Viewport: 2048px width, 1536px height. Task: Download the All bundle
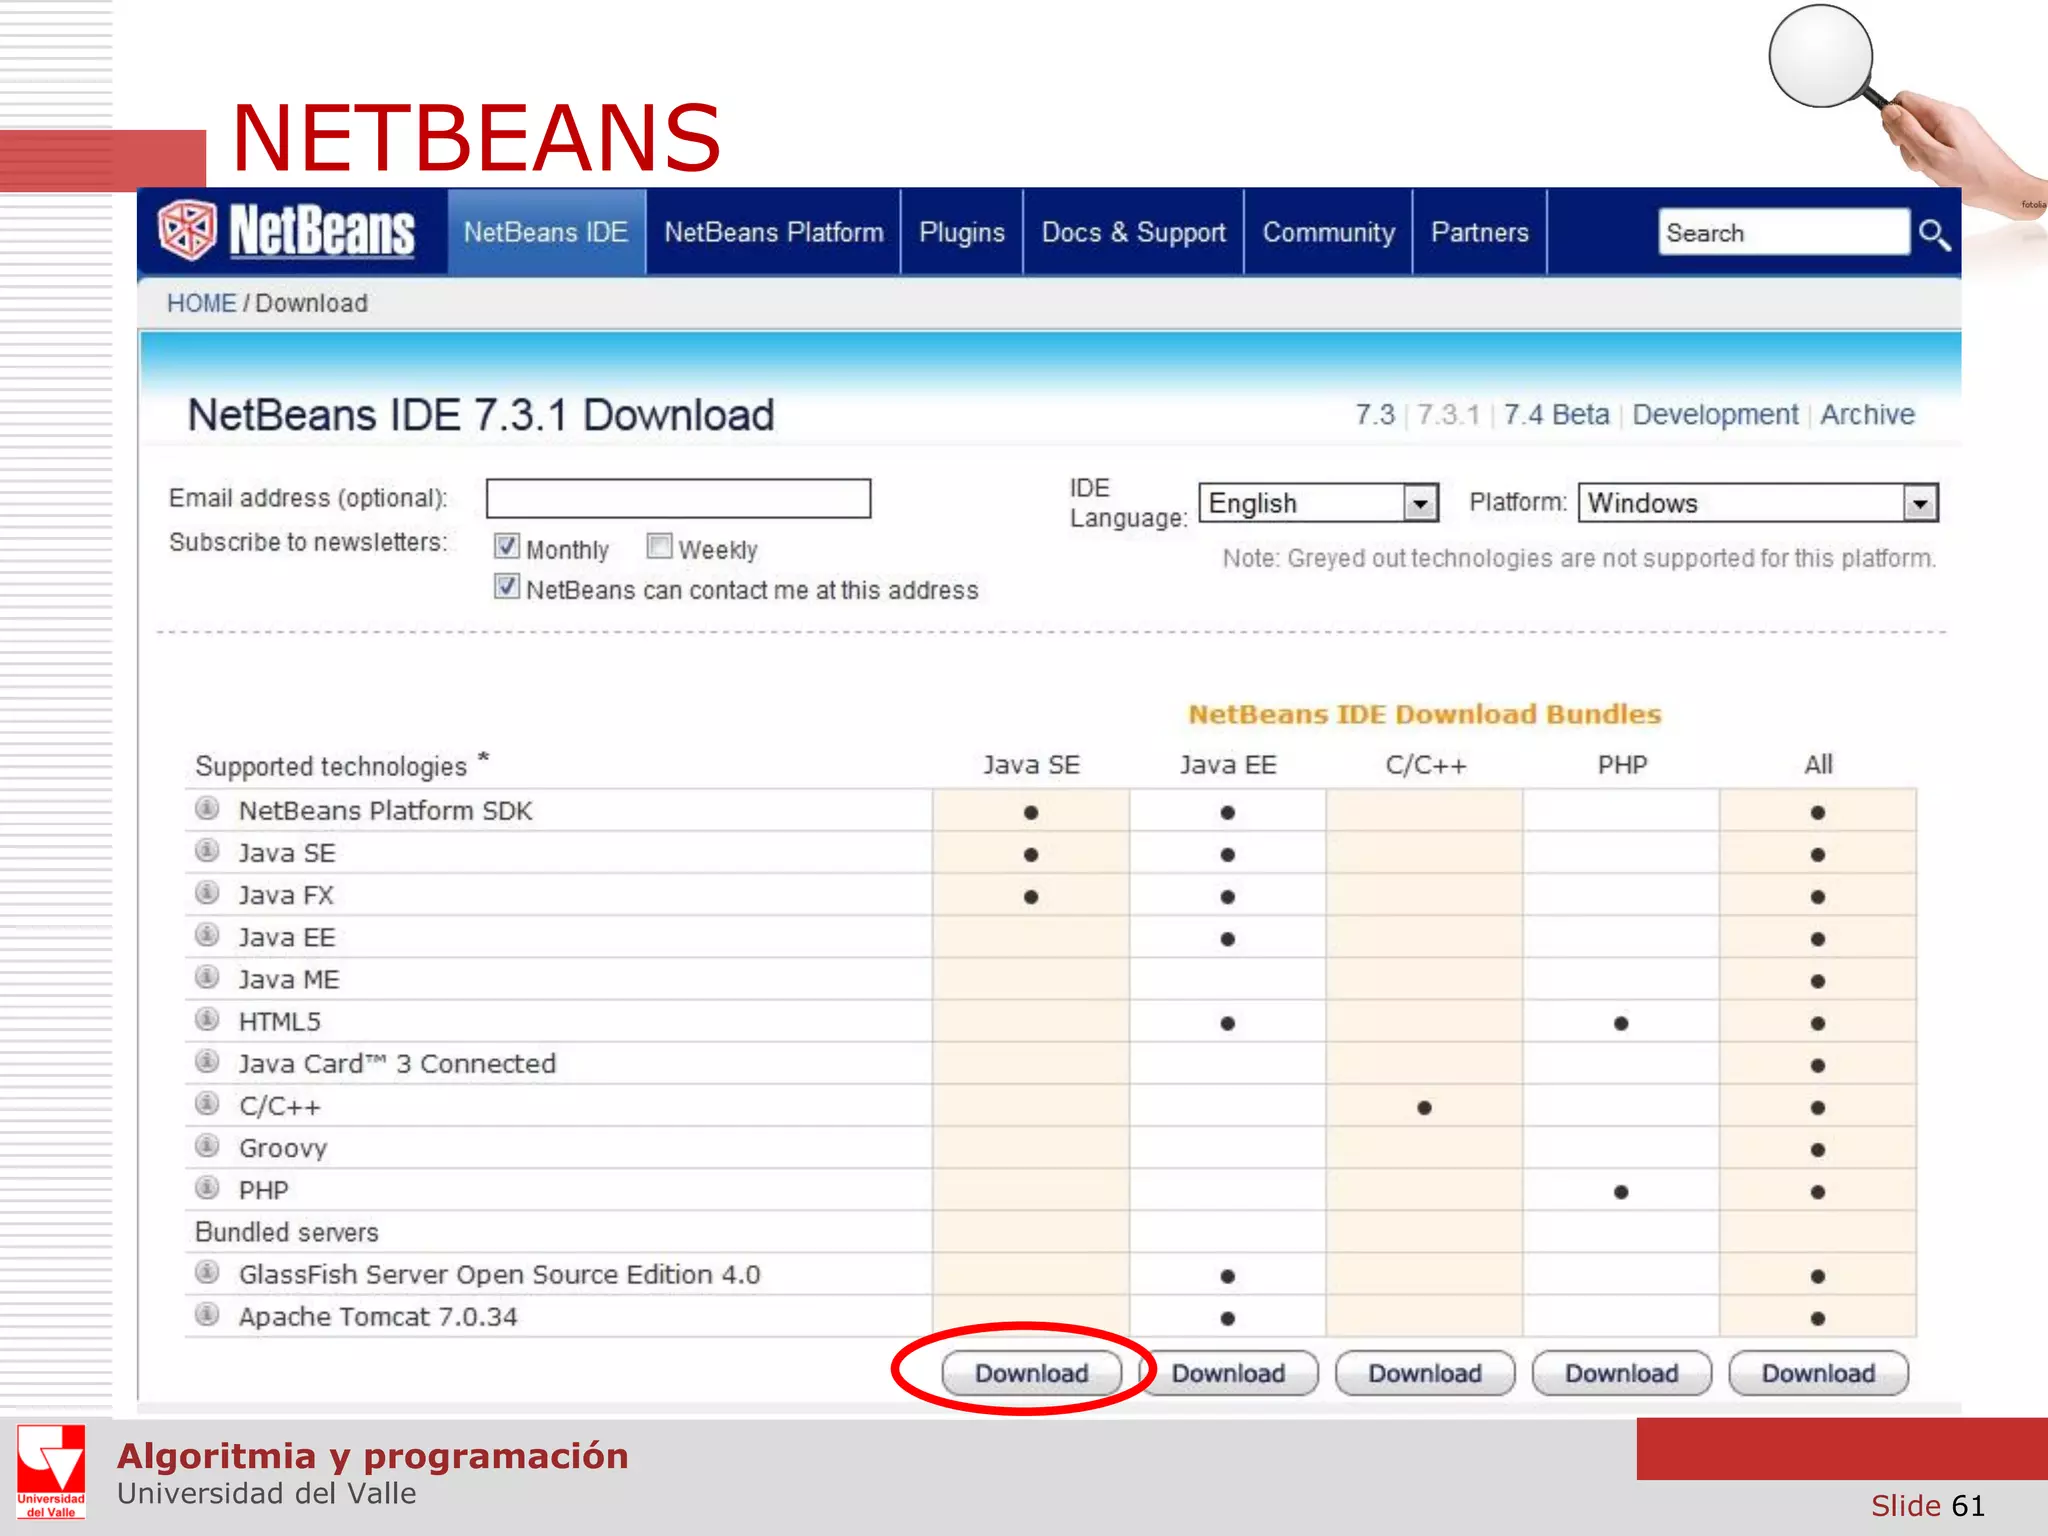tap(1818, 1374)
